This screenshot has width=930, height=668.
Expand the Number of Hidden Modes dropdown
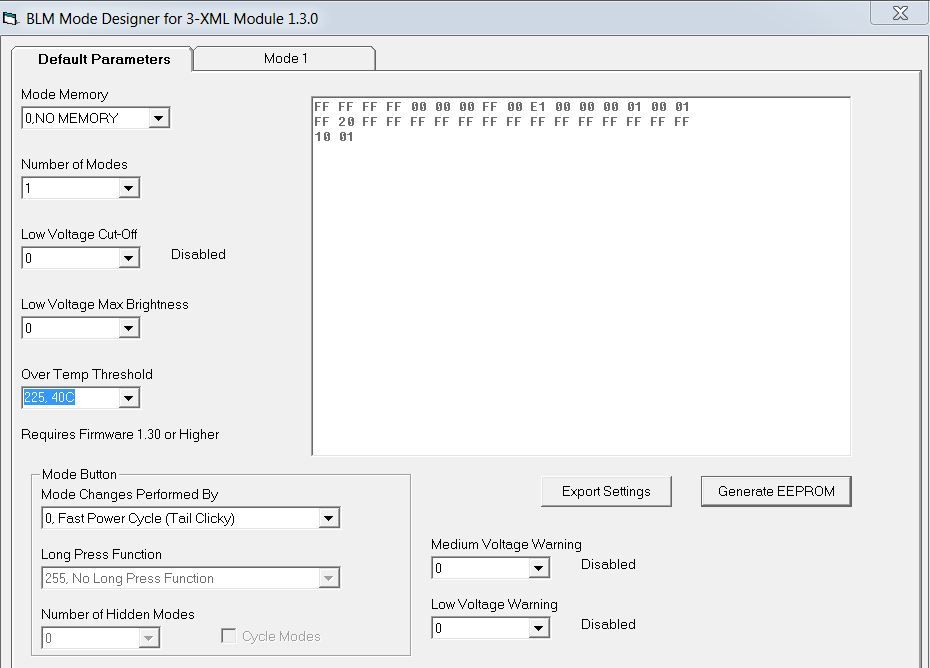coord(148,638)
